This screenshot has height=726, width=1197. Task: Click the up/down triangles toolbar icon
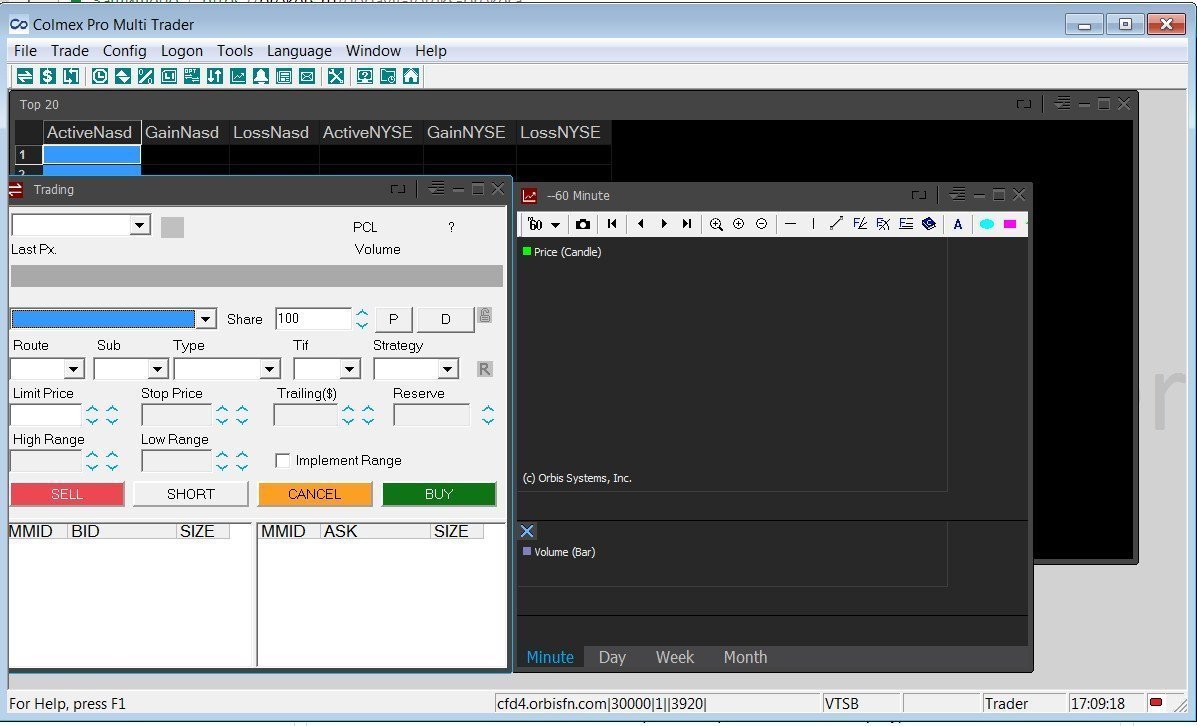coord(122,76)
